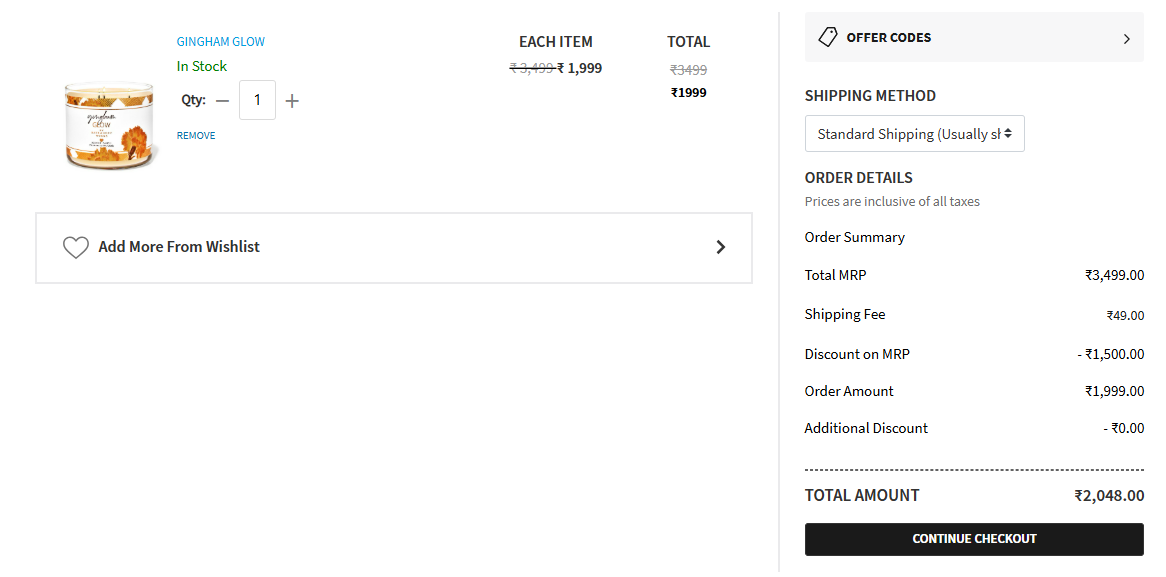Open offer codes via right chevron

coord(1127,39)
